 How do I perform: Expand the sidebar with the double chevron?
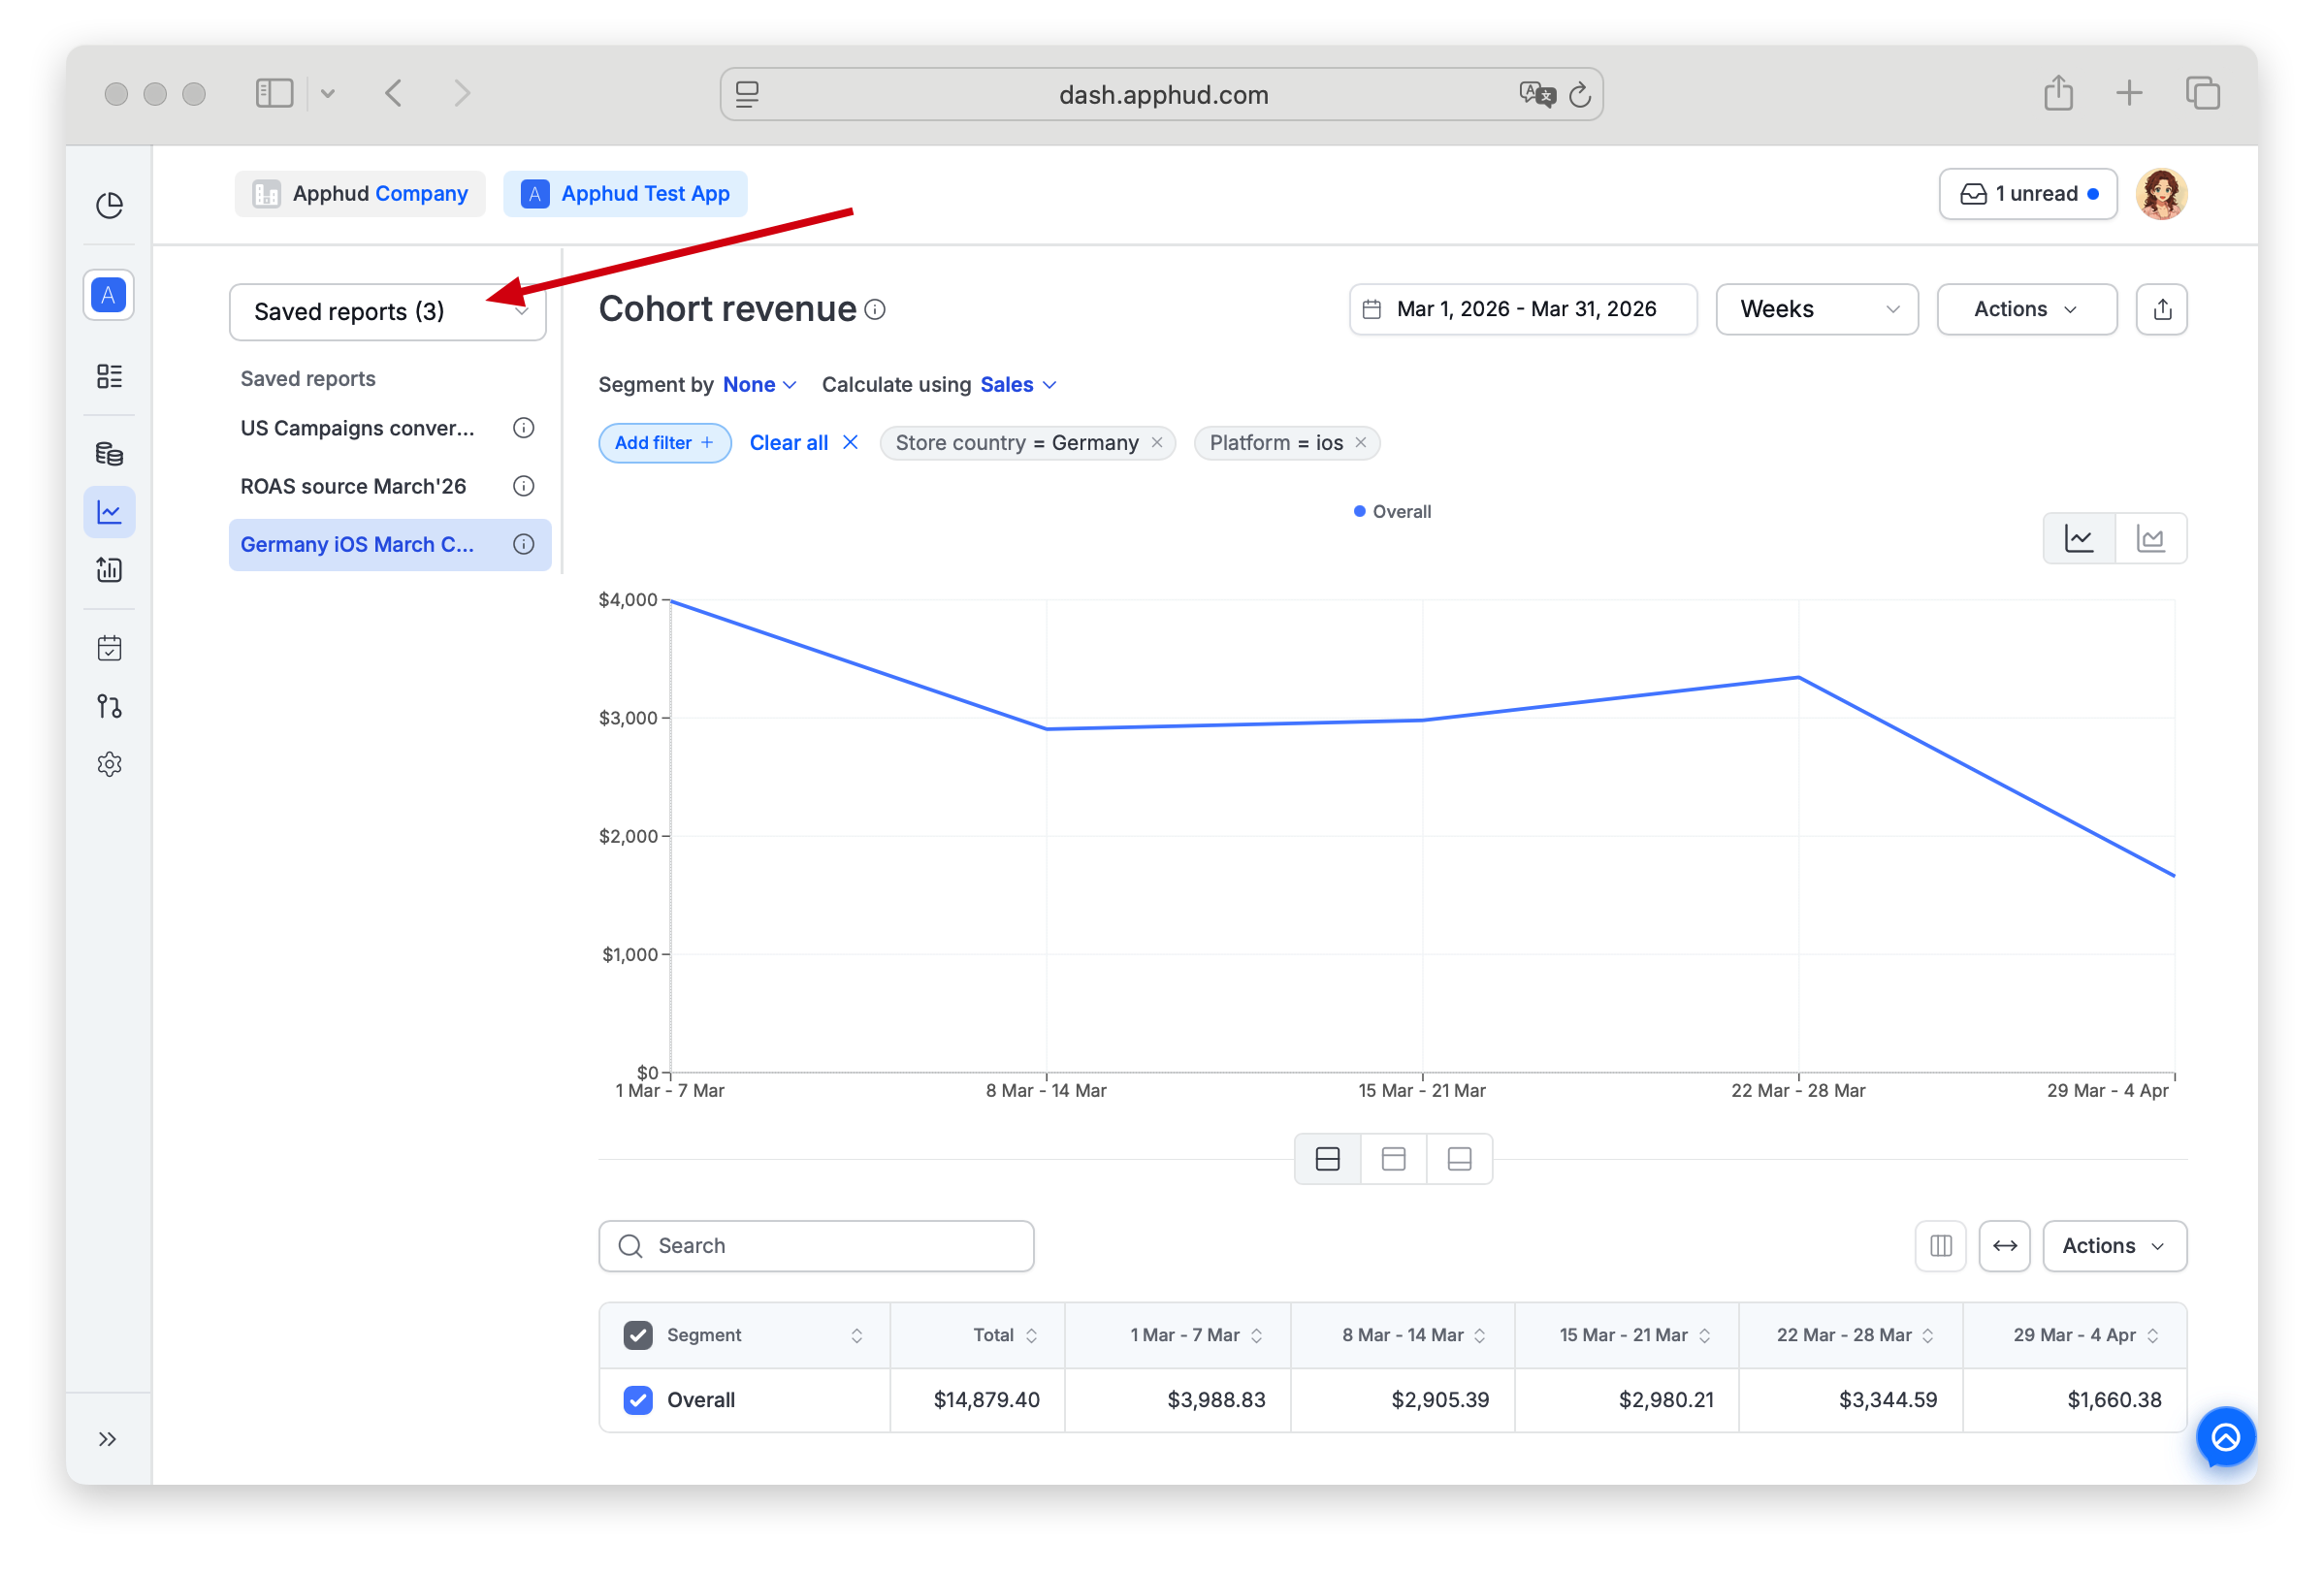coord(108,1439)
